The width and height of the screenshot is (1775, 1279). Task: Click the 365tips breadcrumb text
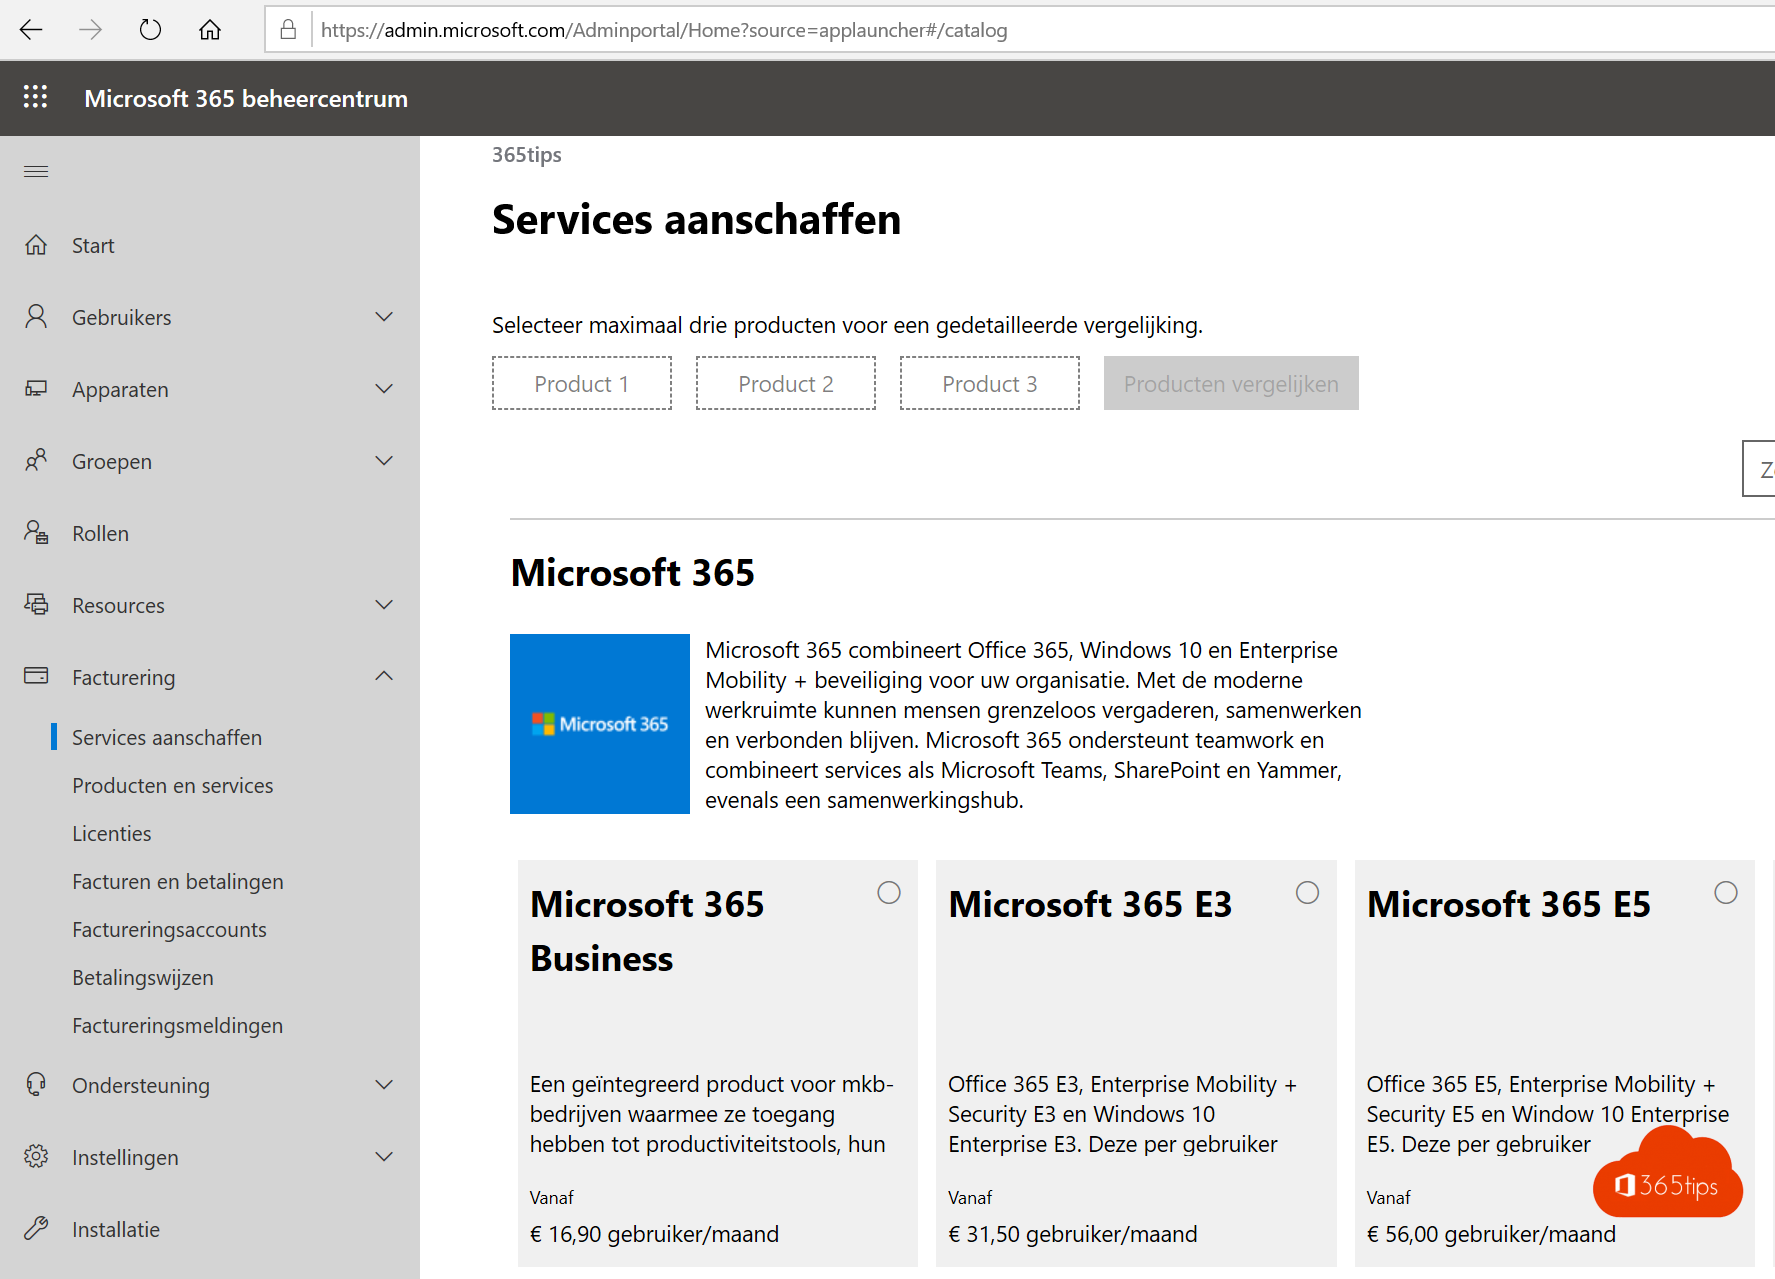(527, 155)
